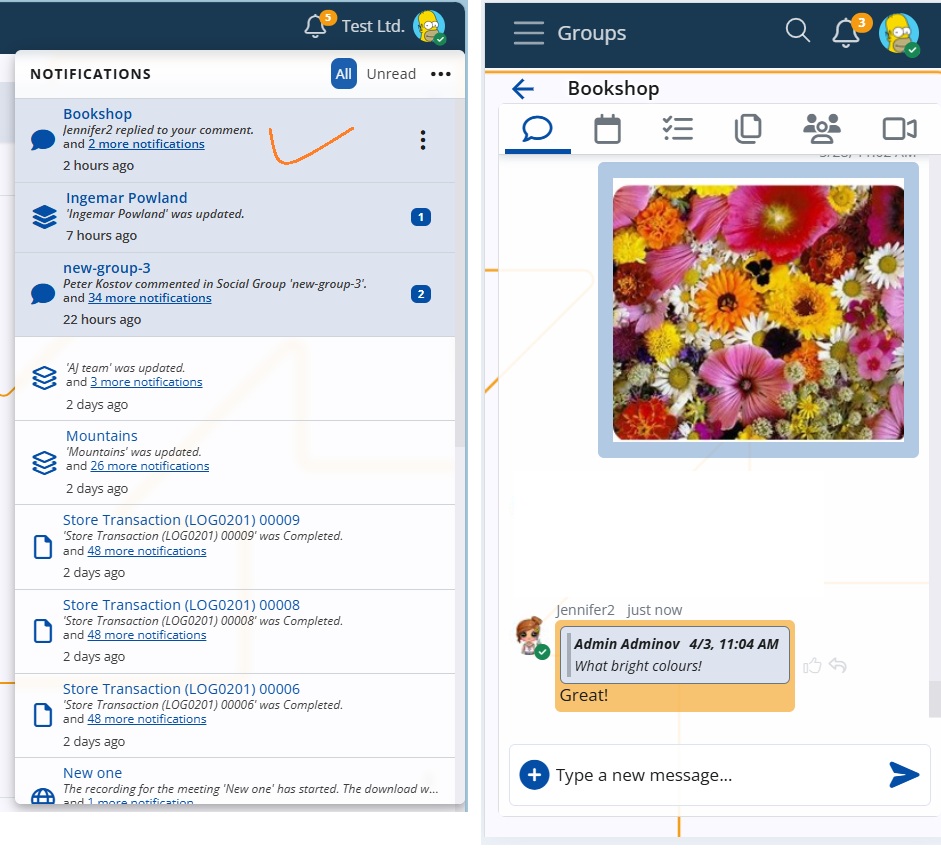Switch to the video meeting tab

tap(899, 129)
